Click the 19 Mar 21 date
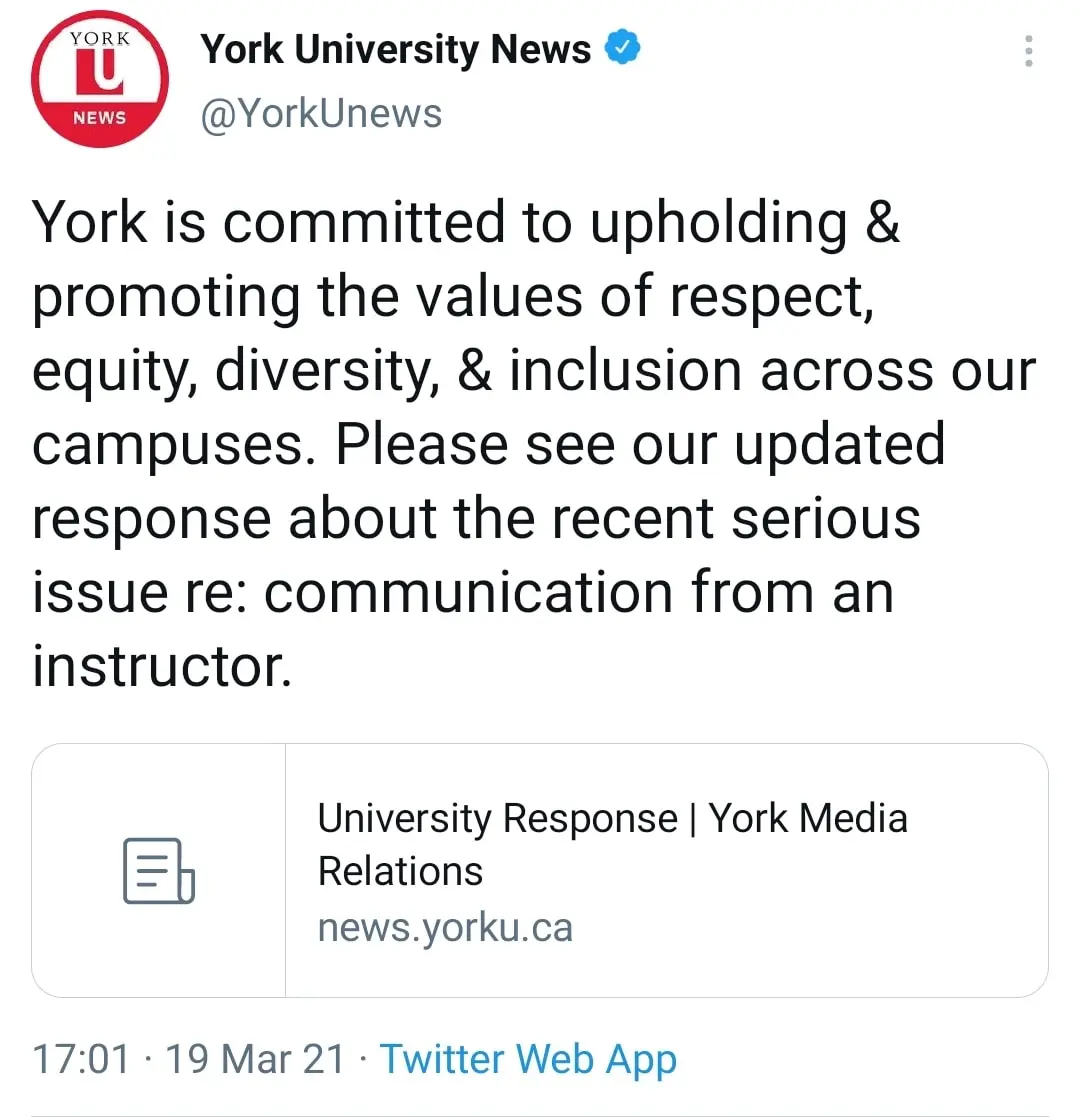Screen dimensions: 1080x1117 [255, 1059]
